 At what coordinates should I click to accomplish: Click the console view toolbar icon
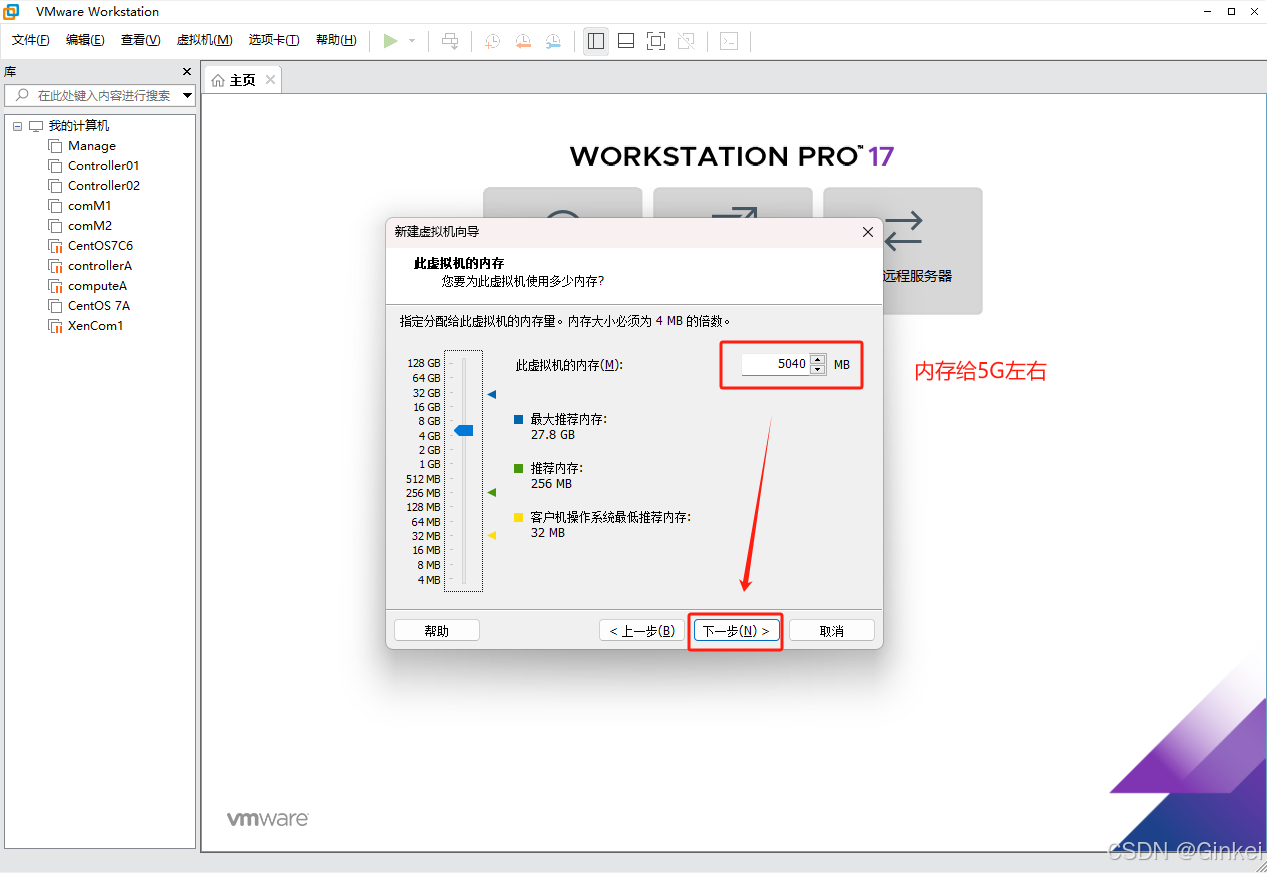(730, 41)
